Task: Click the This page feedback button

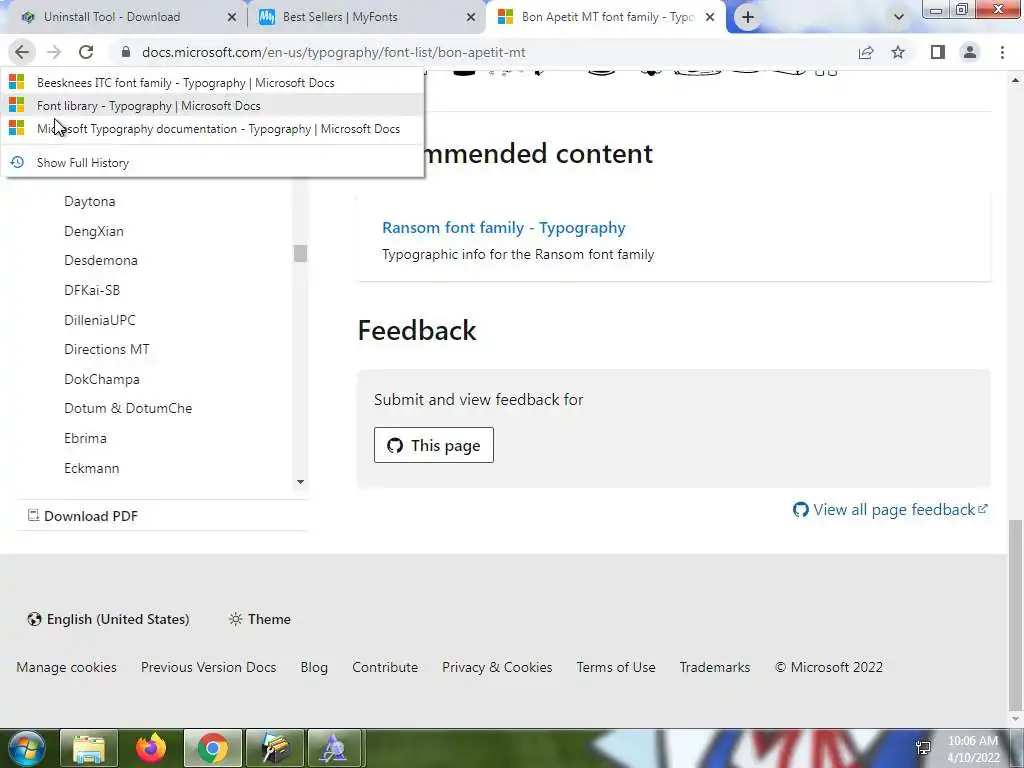Action: coord(434,445)
